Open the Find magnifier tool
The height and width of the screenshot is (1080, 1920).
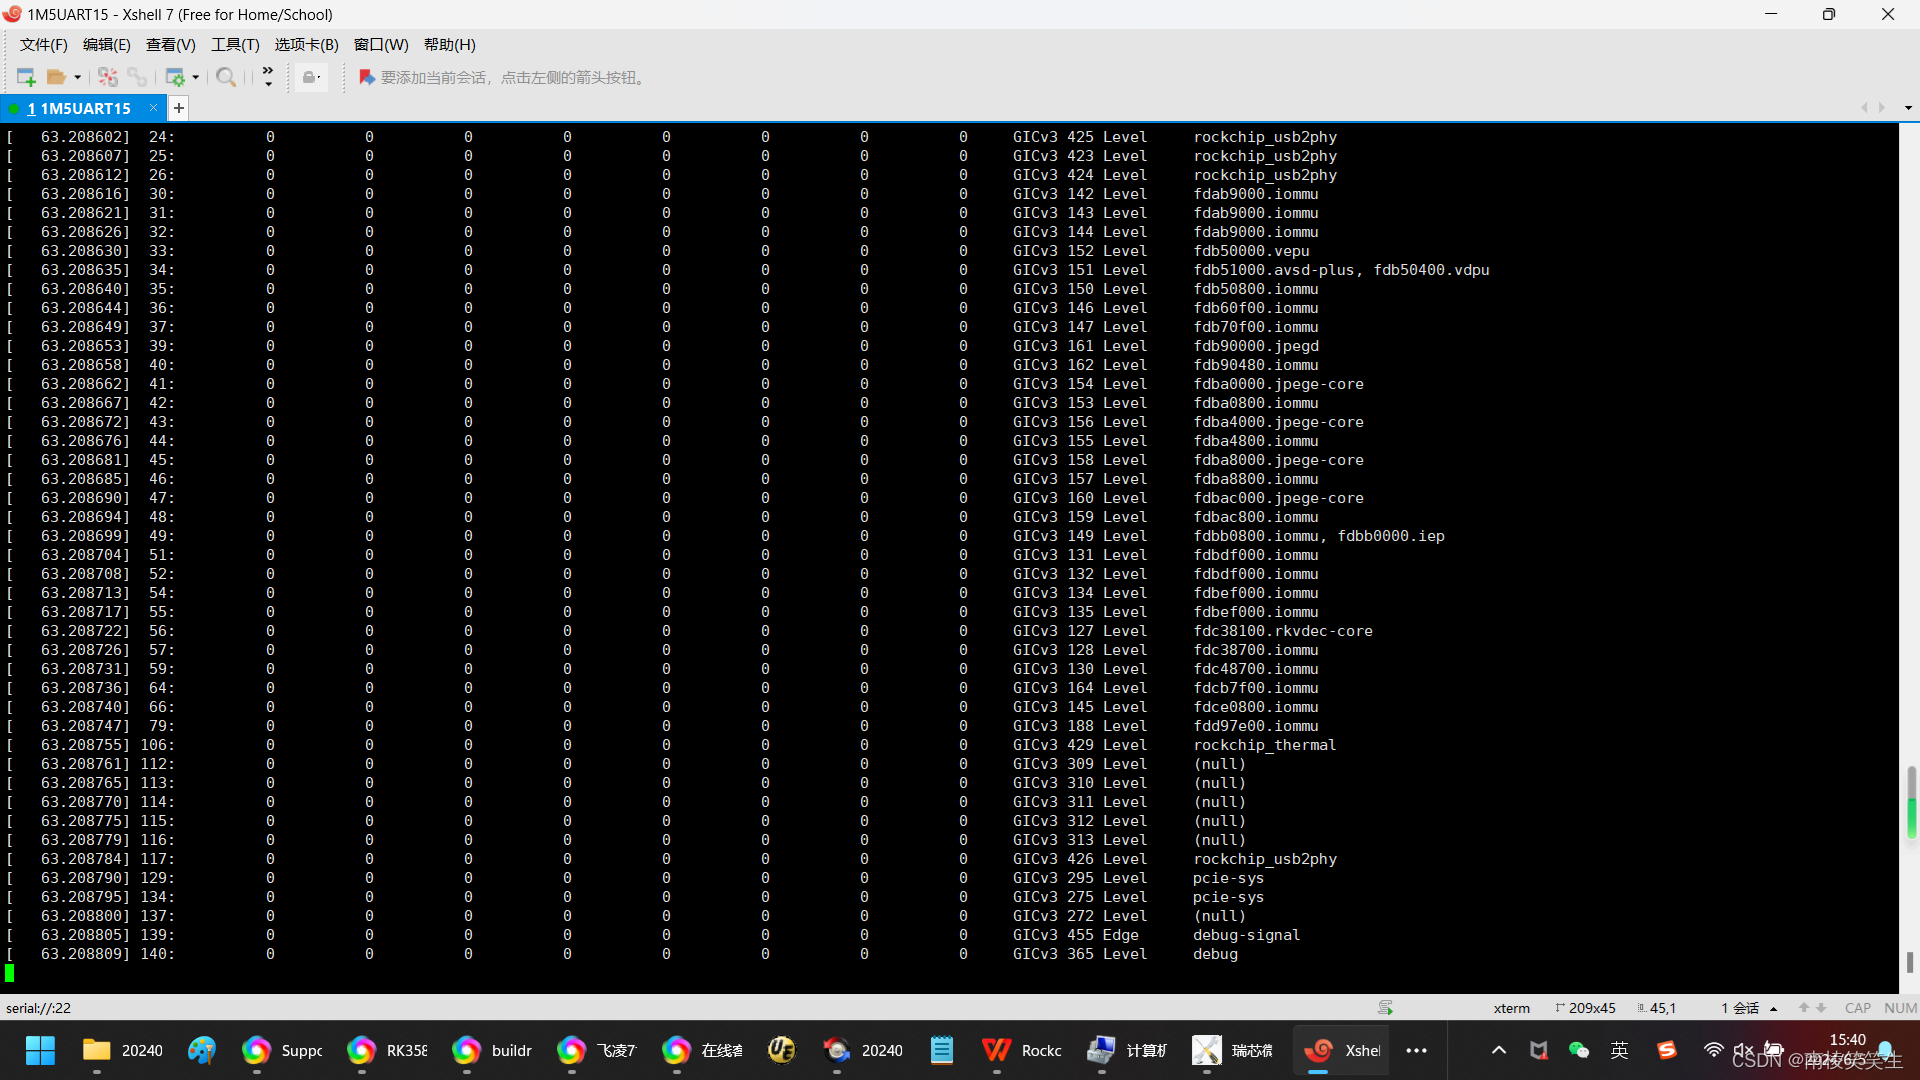point(226,77)
